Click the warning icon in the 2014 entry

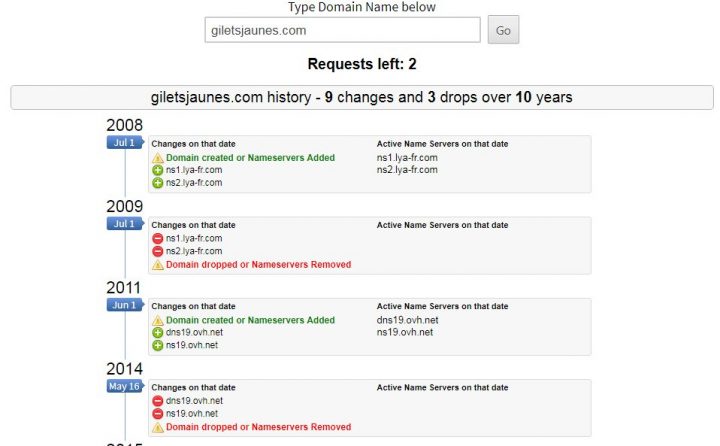(x=158, y=427)
